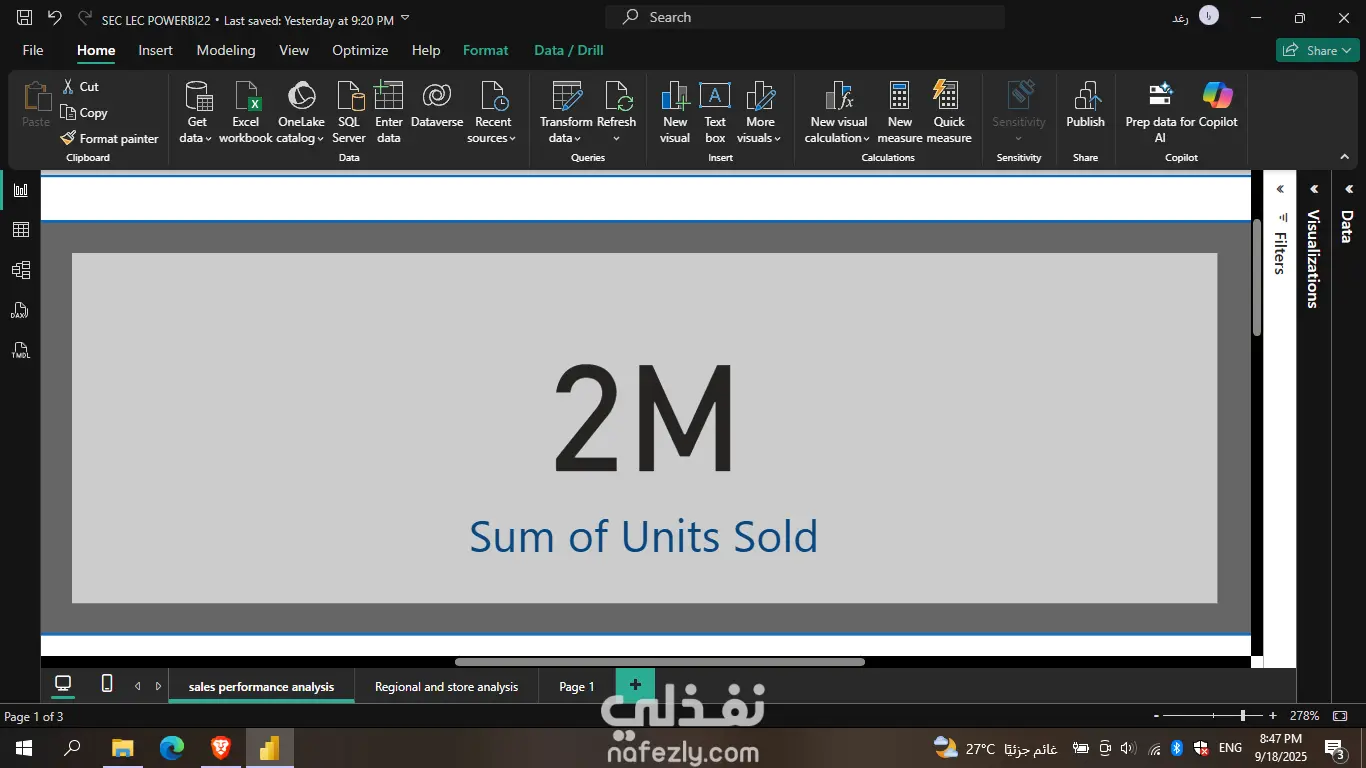Switch to the View ribbon tab
The height and width of the screenshot is (768, 1366).
[294, 50]
